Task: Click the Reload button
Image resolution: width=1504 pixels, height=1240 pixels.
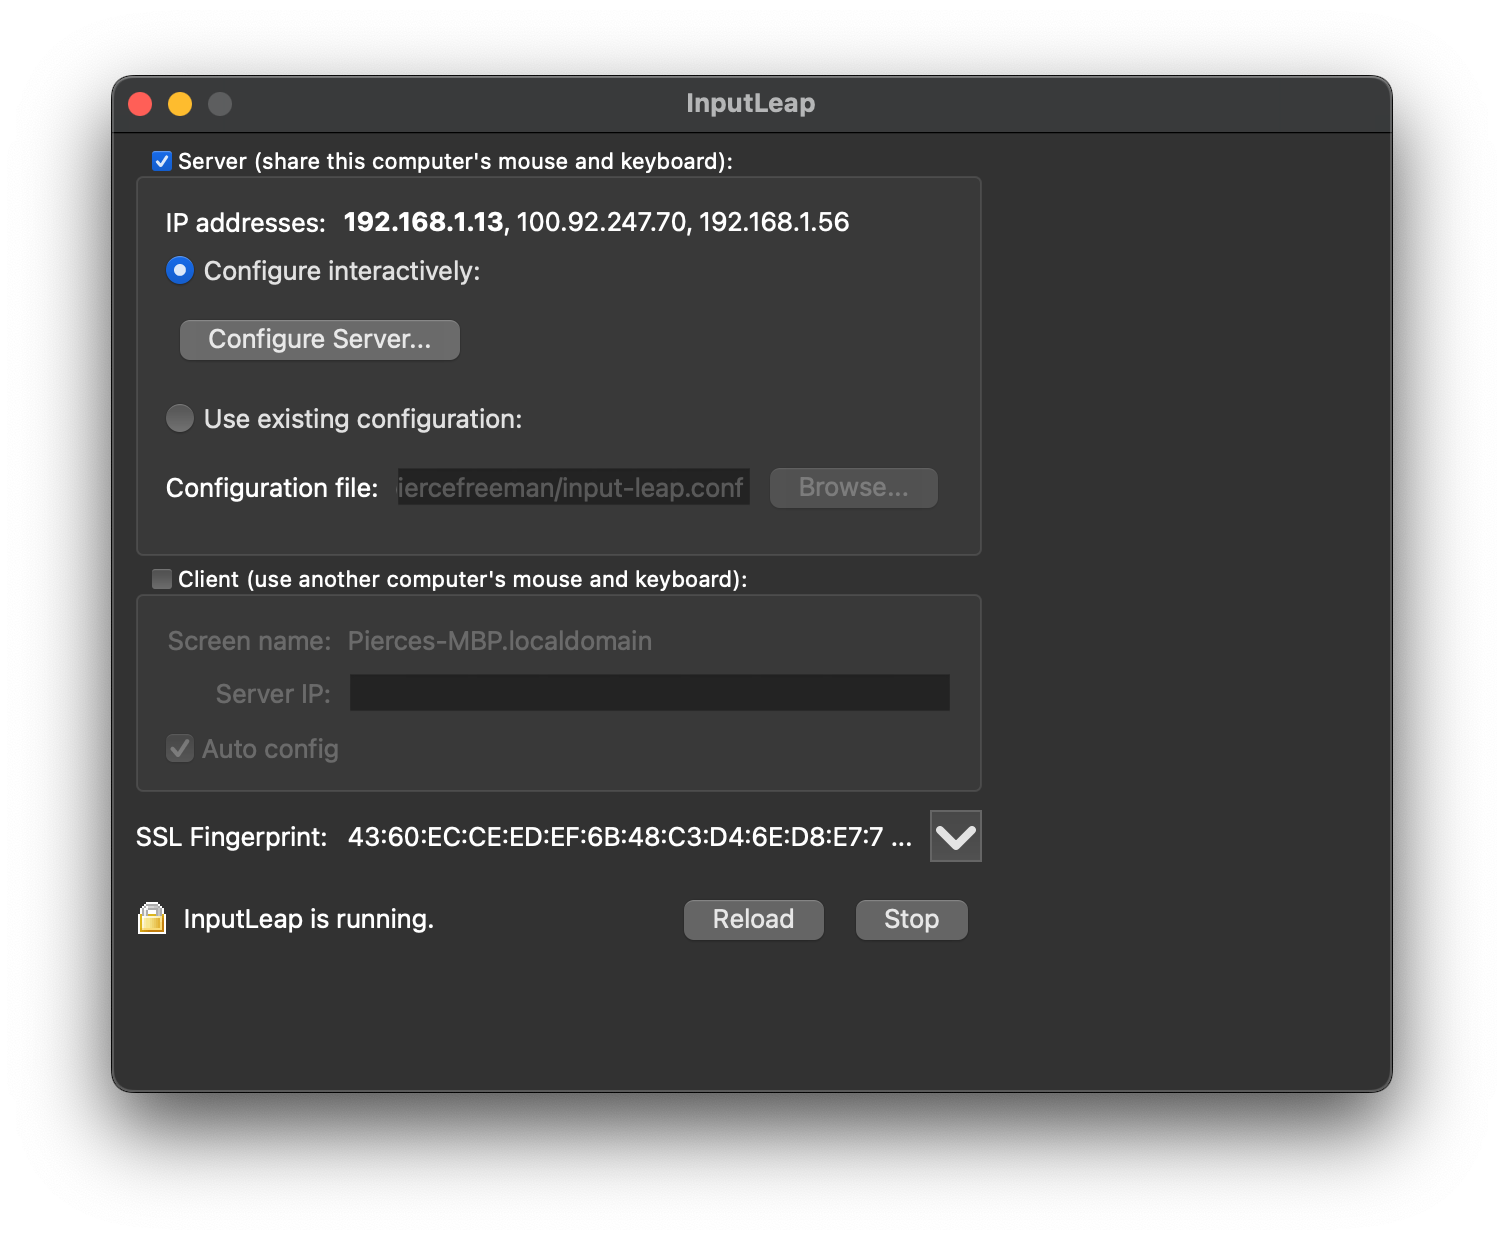Action: (x=754, y=920)
